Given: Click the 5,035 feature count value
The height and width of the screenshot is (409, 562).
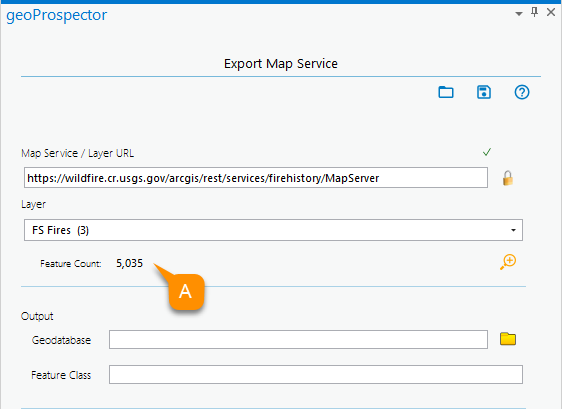Looking at the screenshot, I should click(x=129, y=263).
